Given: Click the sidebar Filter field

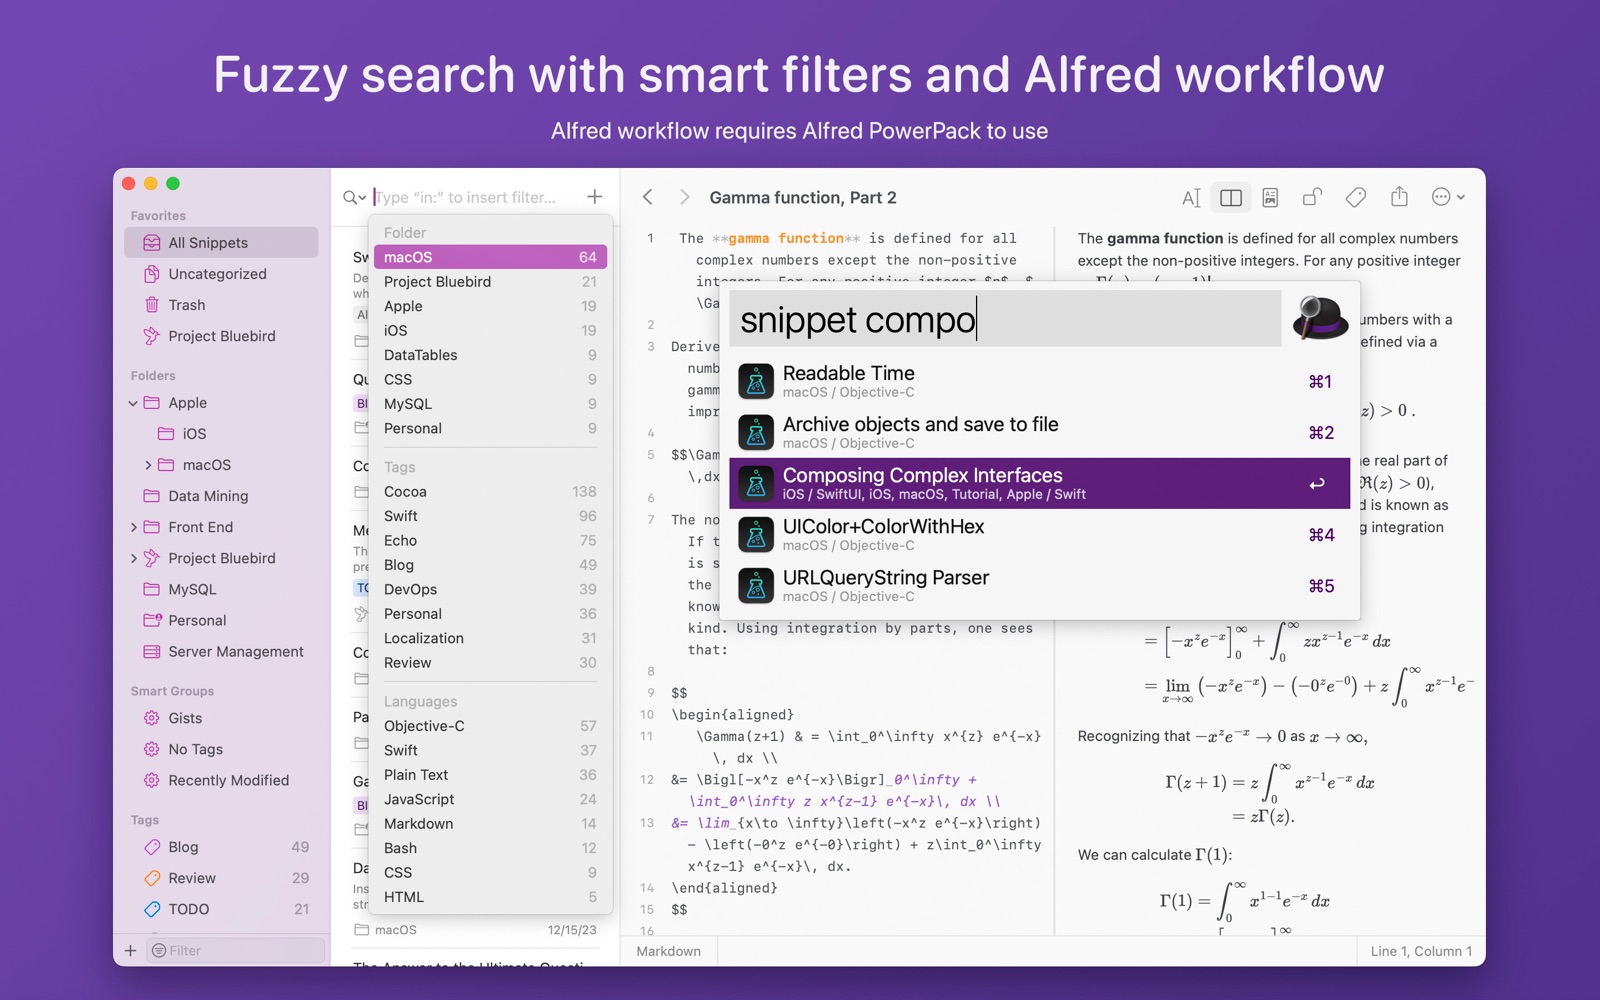Looking at the screenshot, I should (x=236, y=950).
